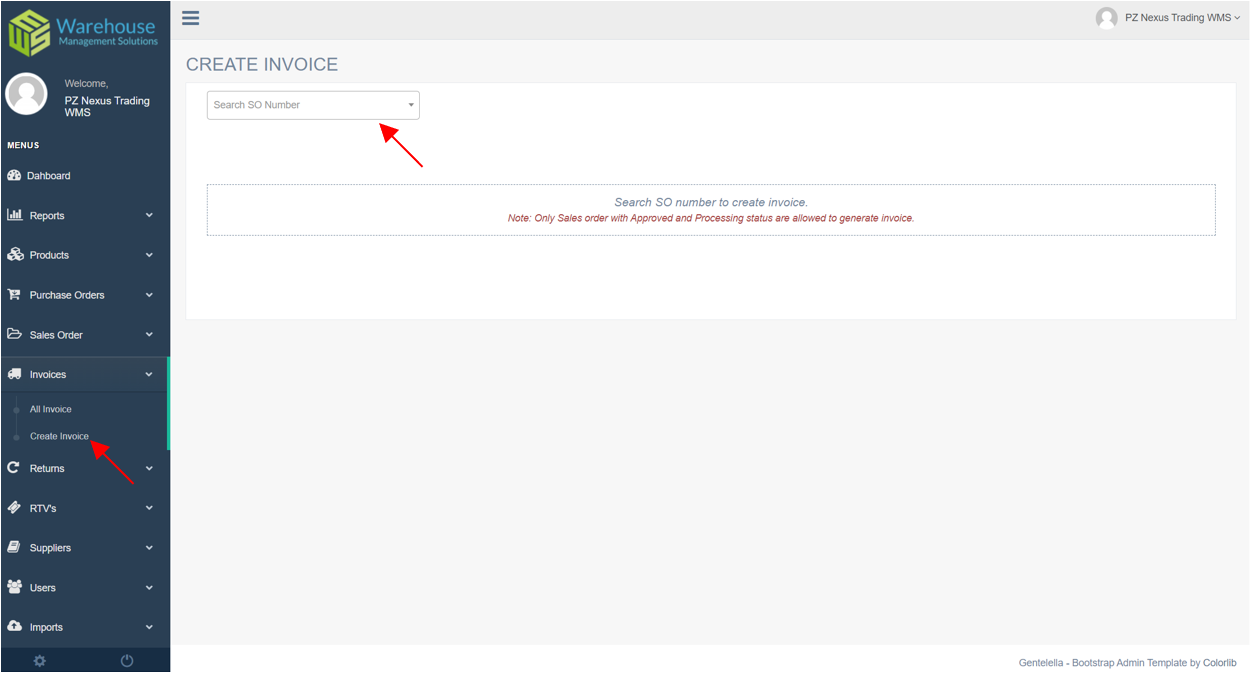Select the Imports cloud icon

[14, 627]
